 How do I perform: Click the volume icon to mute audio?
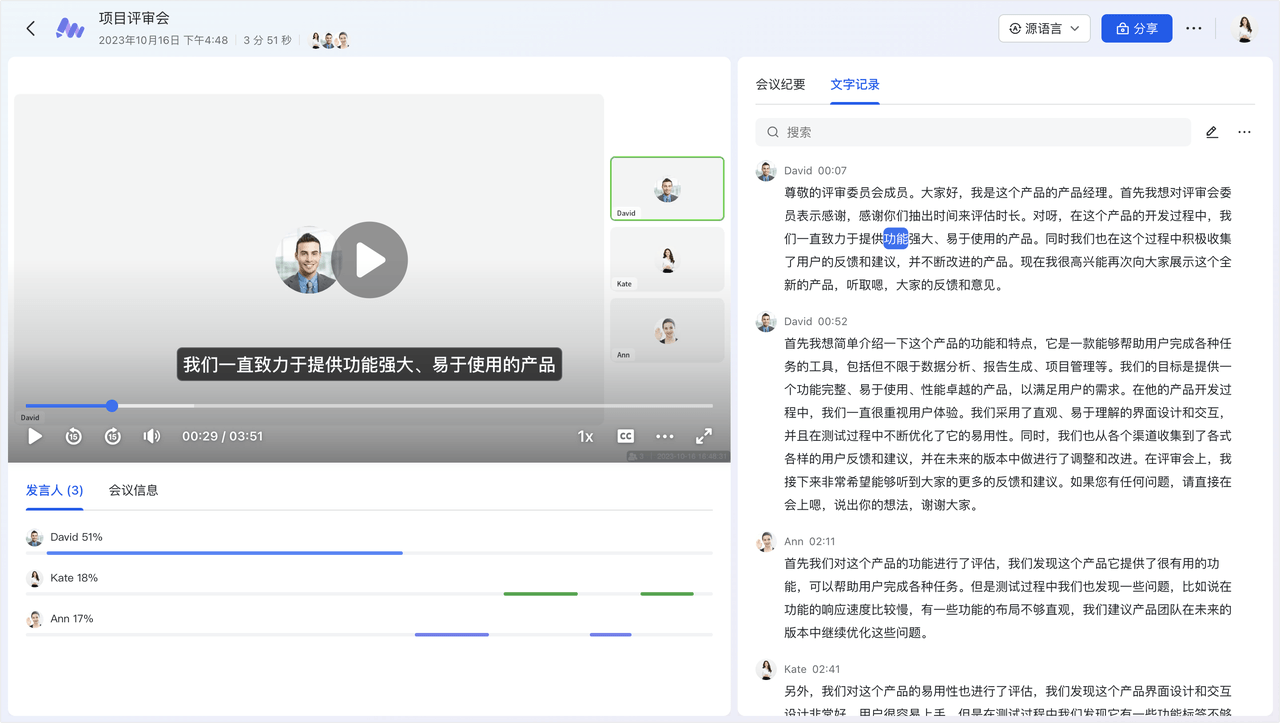(152, 436)
